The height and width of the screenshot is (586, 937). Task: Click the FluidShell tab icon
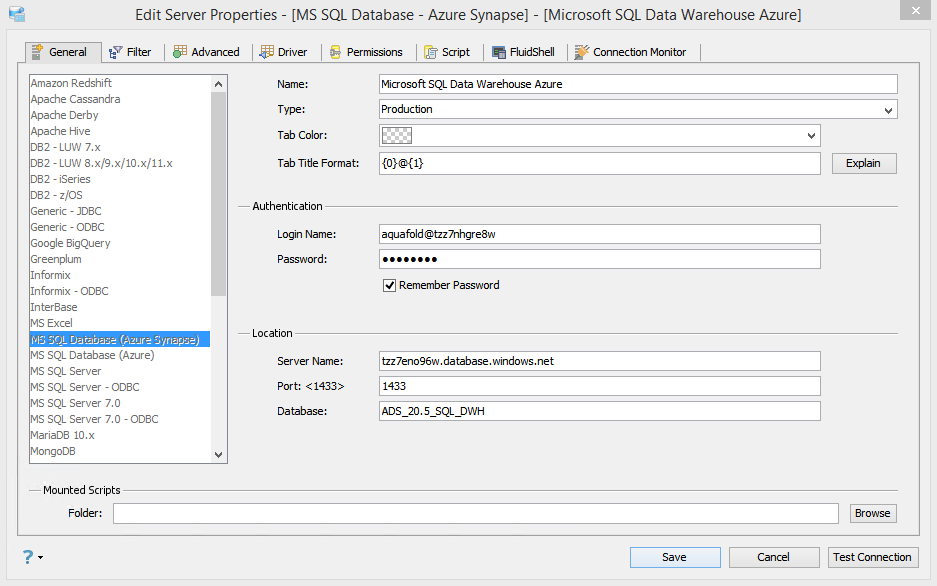pyautogui.click(x=498, y=52)
